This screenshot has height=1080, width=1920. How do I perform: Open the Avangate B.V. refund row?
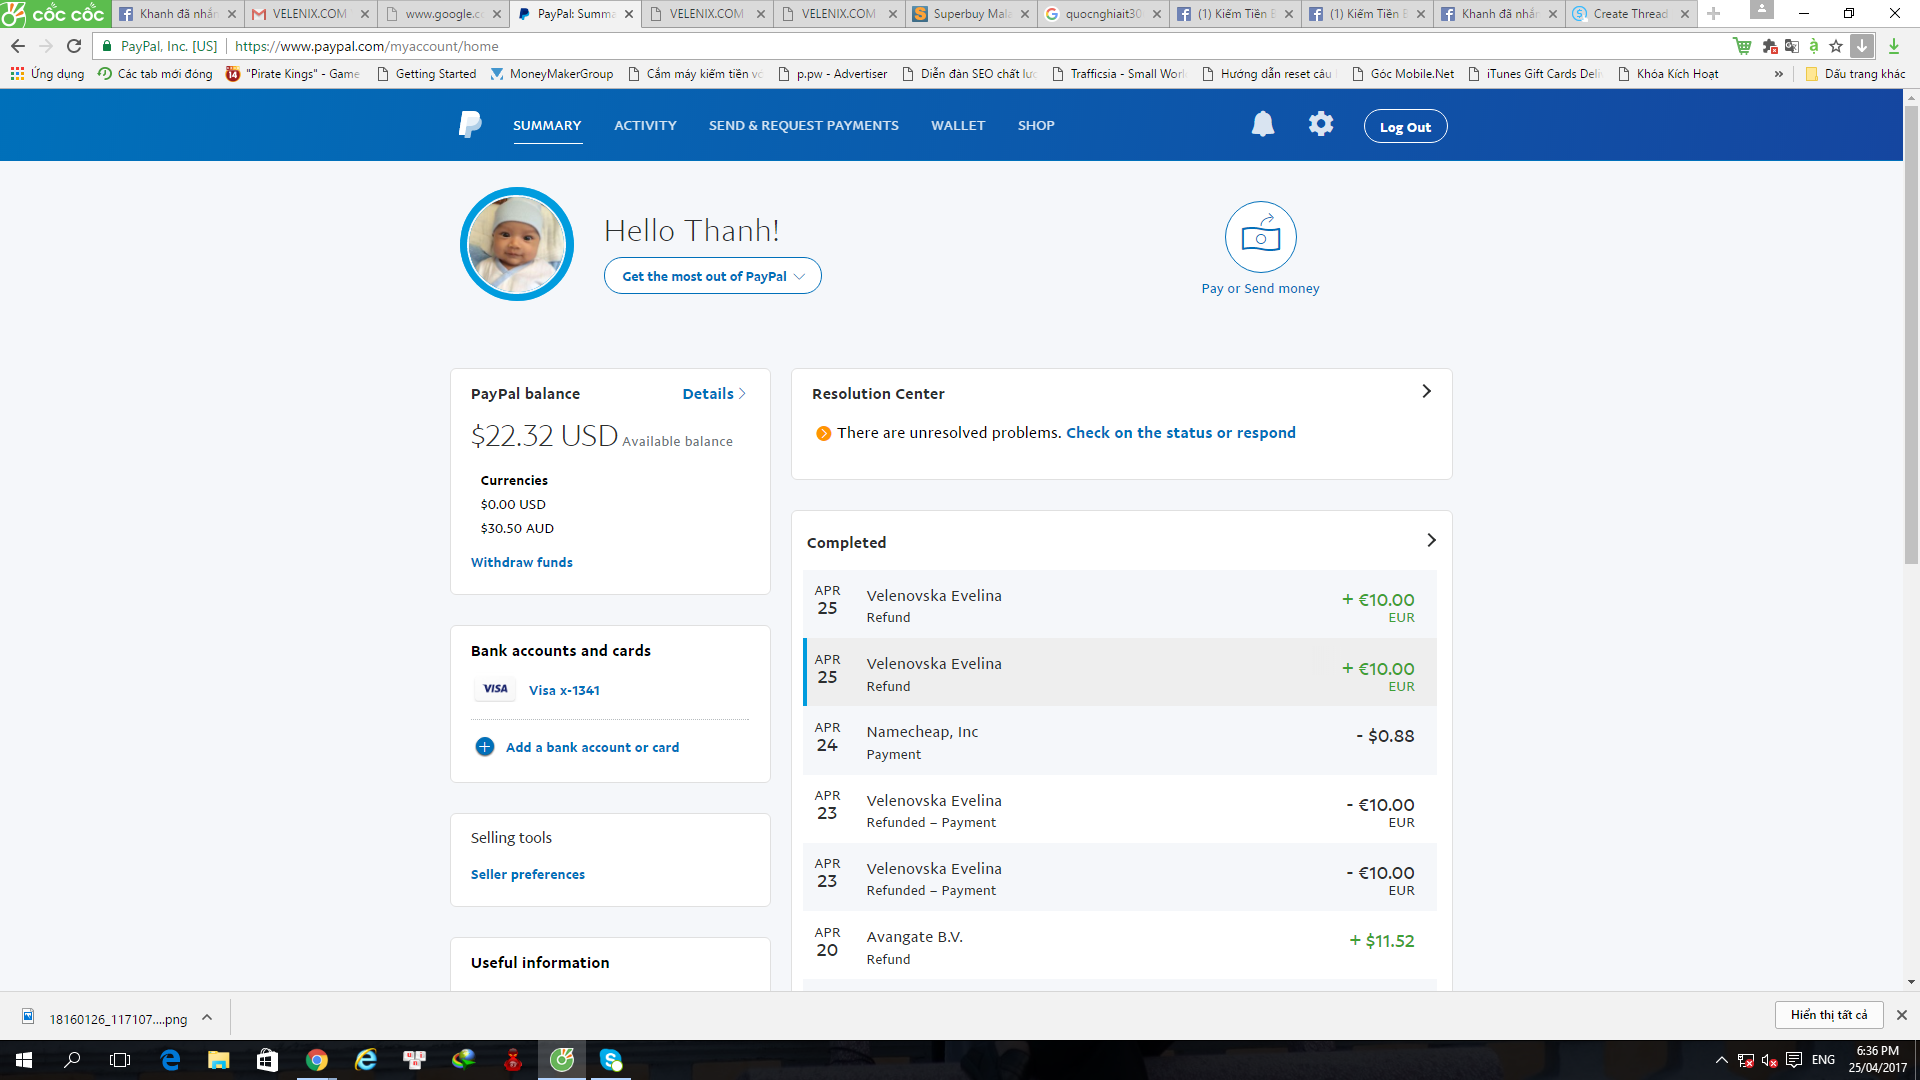(x=1120, y=946)
